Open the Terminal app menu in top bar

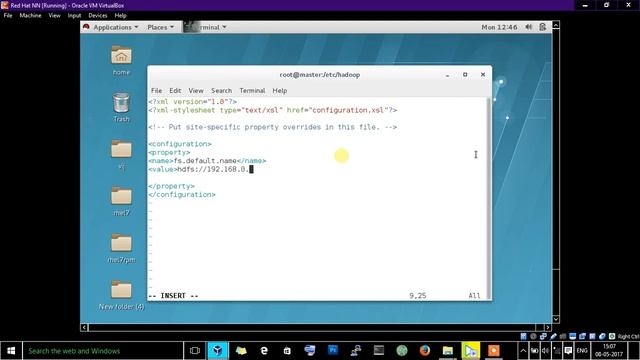tap(206, 27)
